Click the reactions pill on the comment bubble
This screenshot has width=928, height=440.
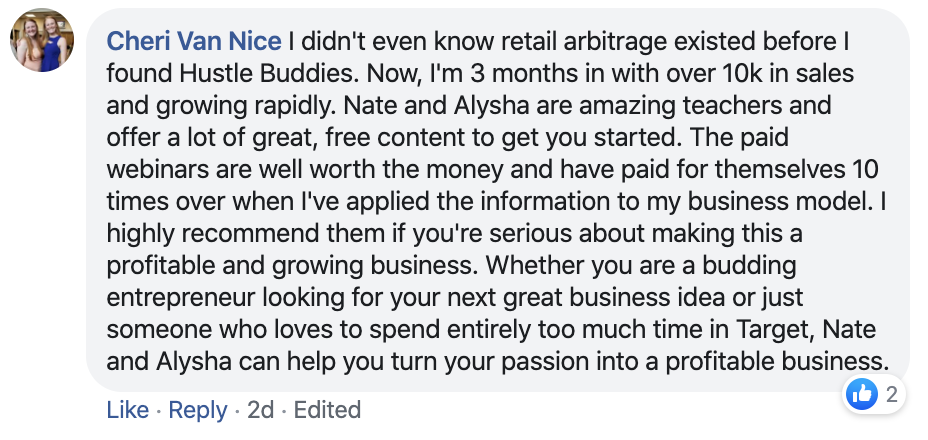(874, 394)
